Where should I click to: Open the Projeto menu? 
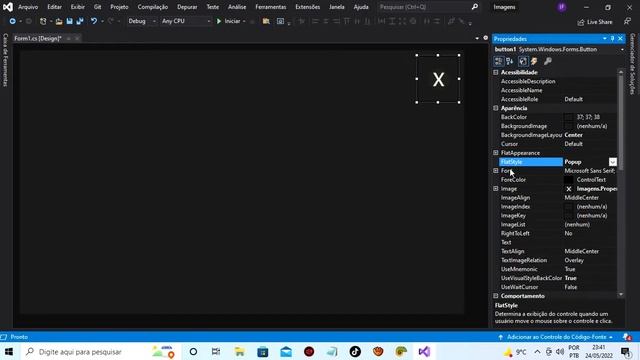[119, 7]
